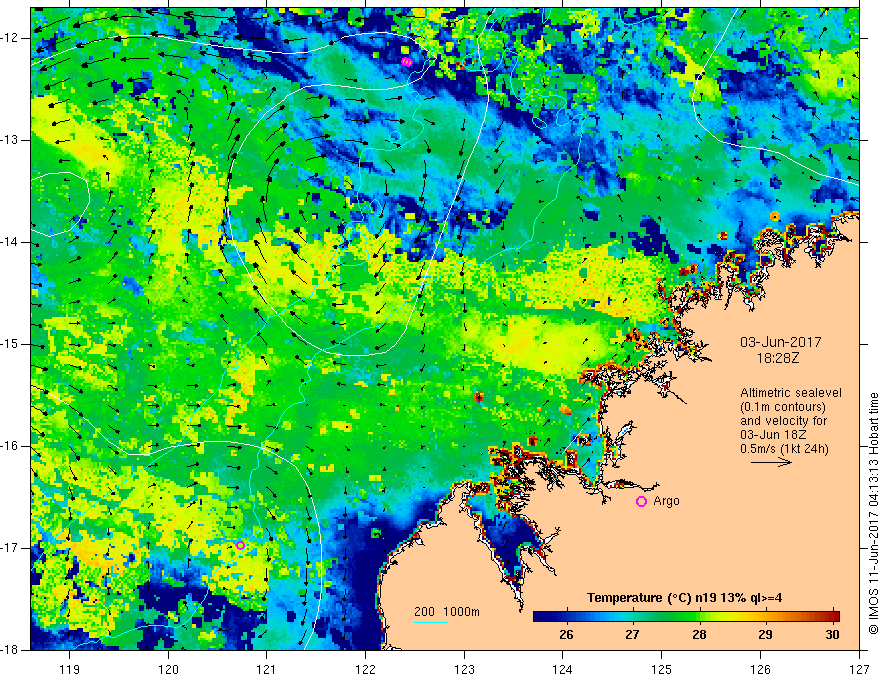Click colorbar tick label 30

point(832,635)
